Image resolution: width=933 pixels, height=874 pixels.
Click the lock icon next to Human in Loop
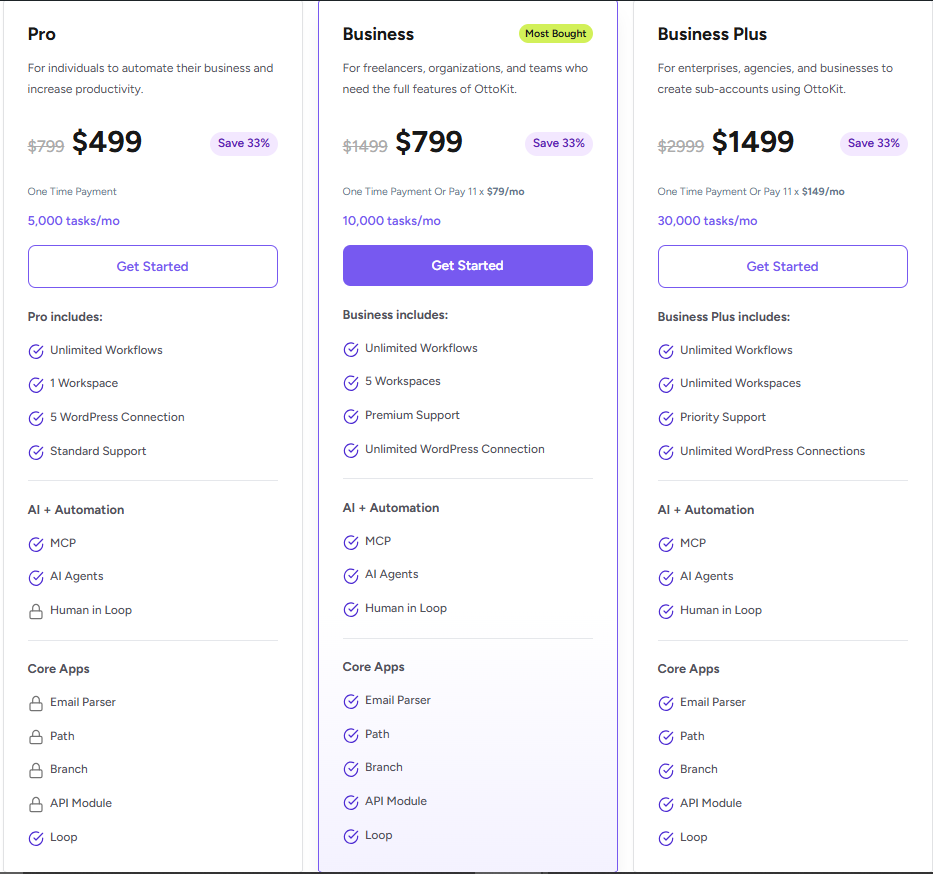coord(35,610)
